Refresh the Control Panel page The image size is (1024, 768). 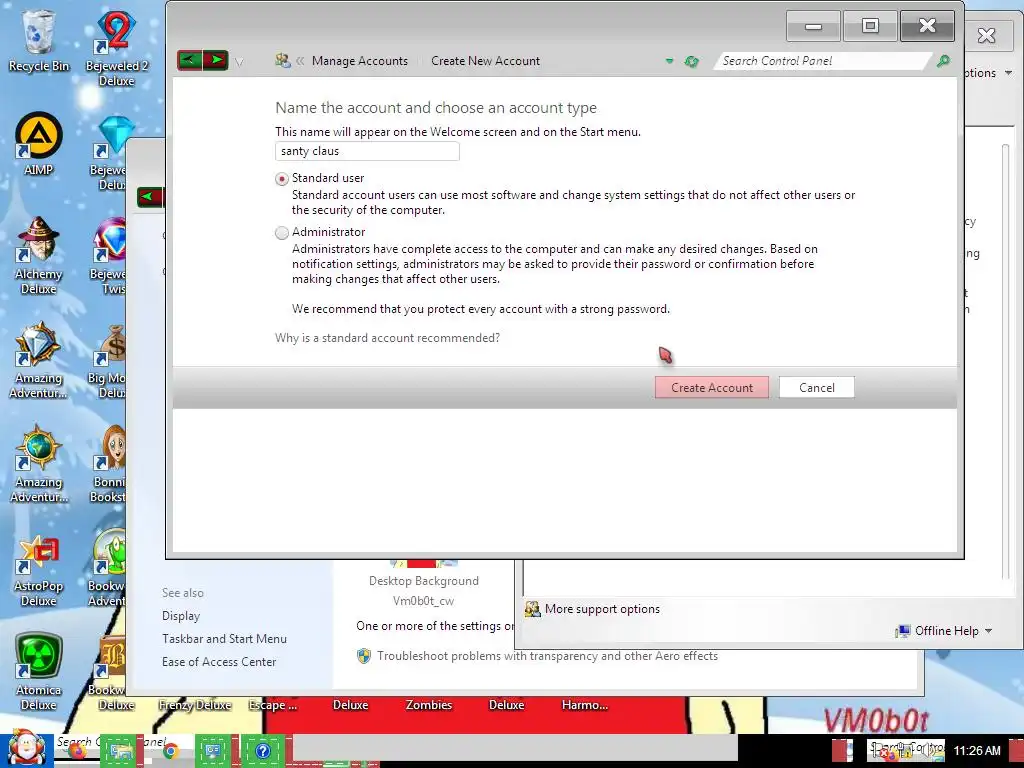692,61
